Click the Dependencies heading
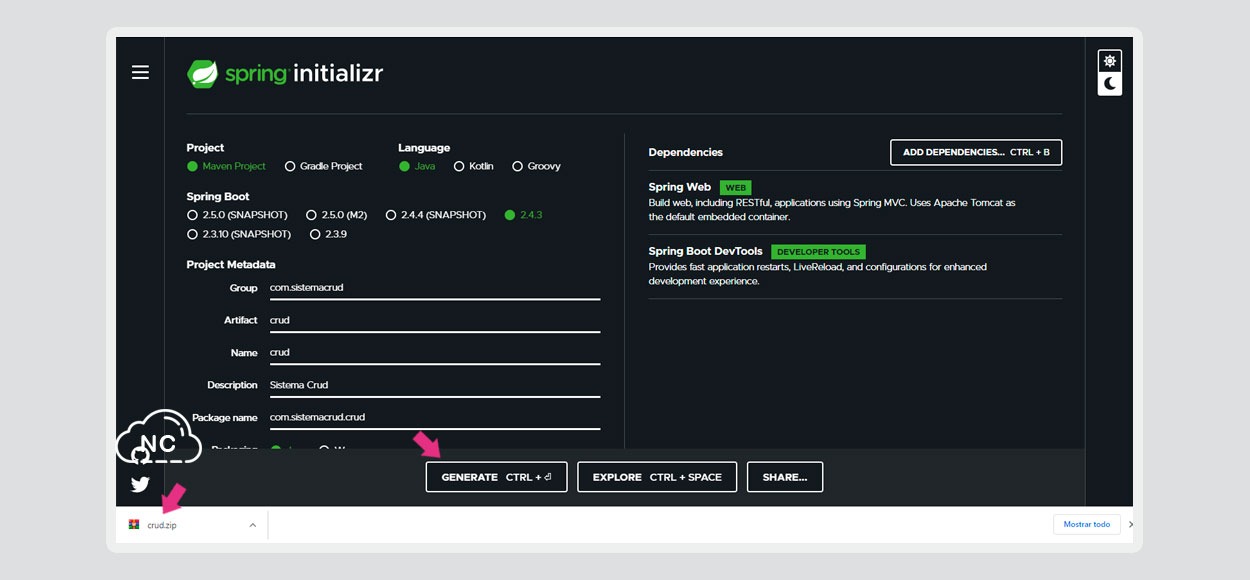The width and height of the screenshot is (1250, 580). tap(685, 152)
